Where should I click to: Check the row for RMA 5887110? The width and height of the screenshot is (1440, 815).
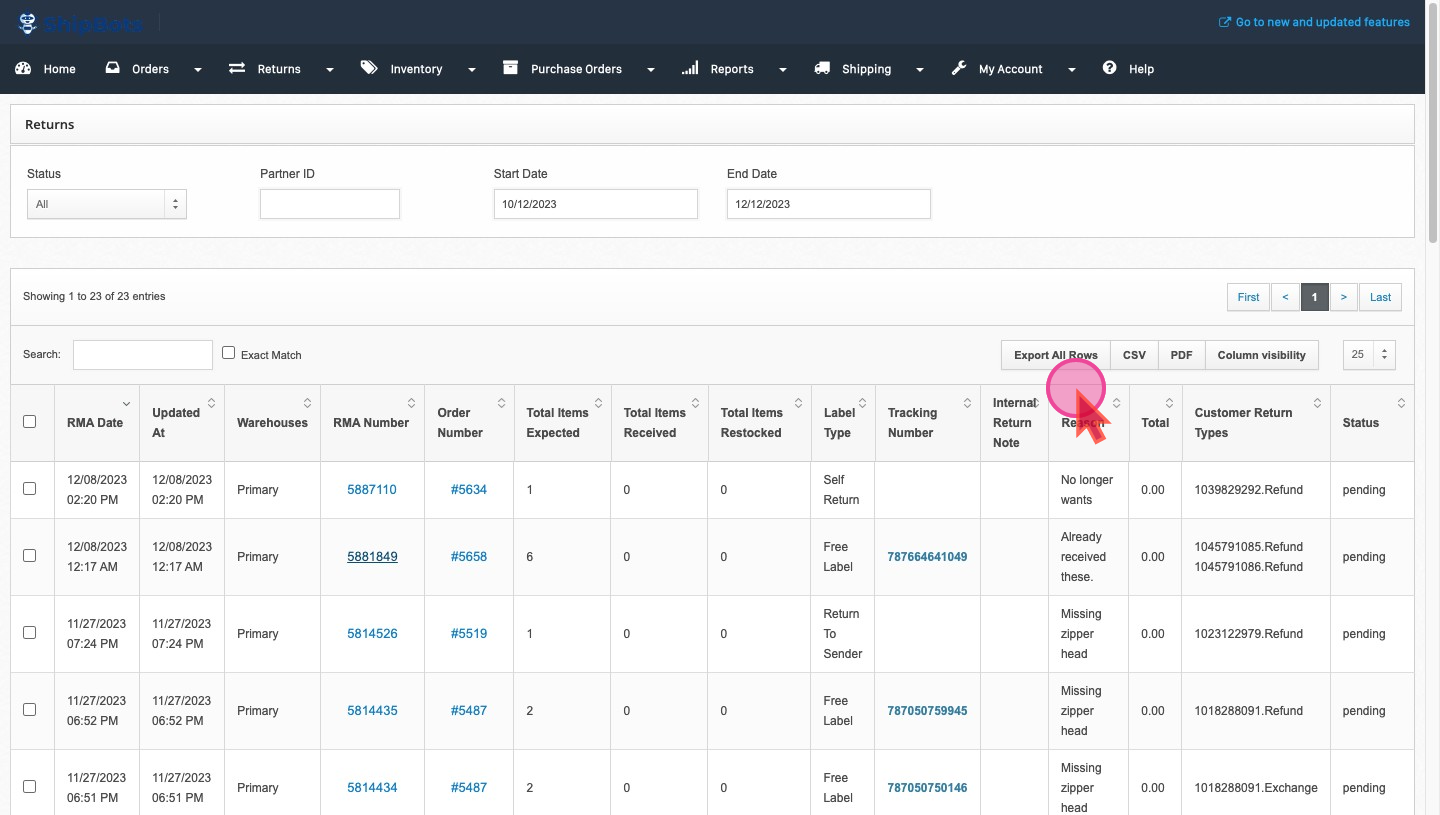click(x=30, y=489)
